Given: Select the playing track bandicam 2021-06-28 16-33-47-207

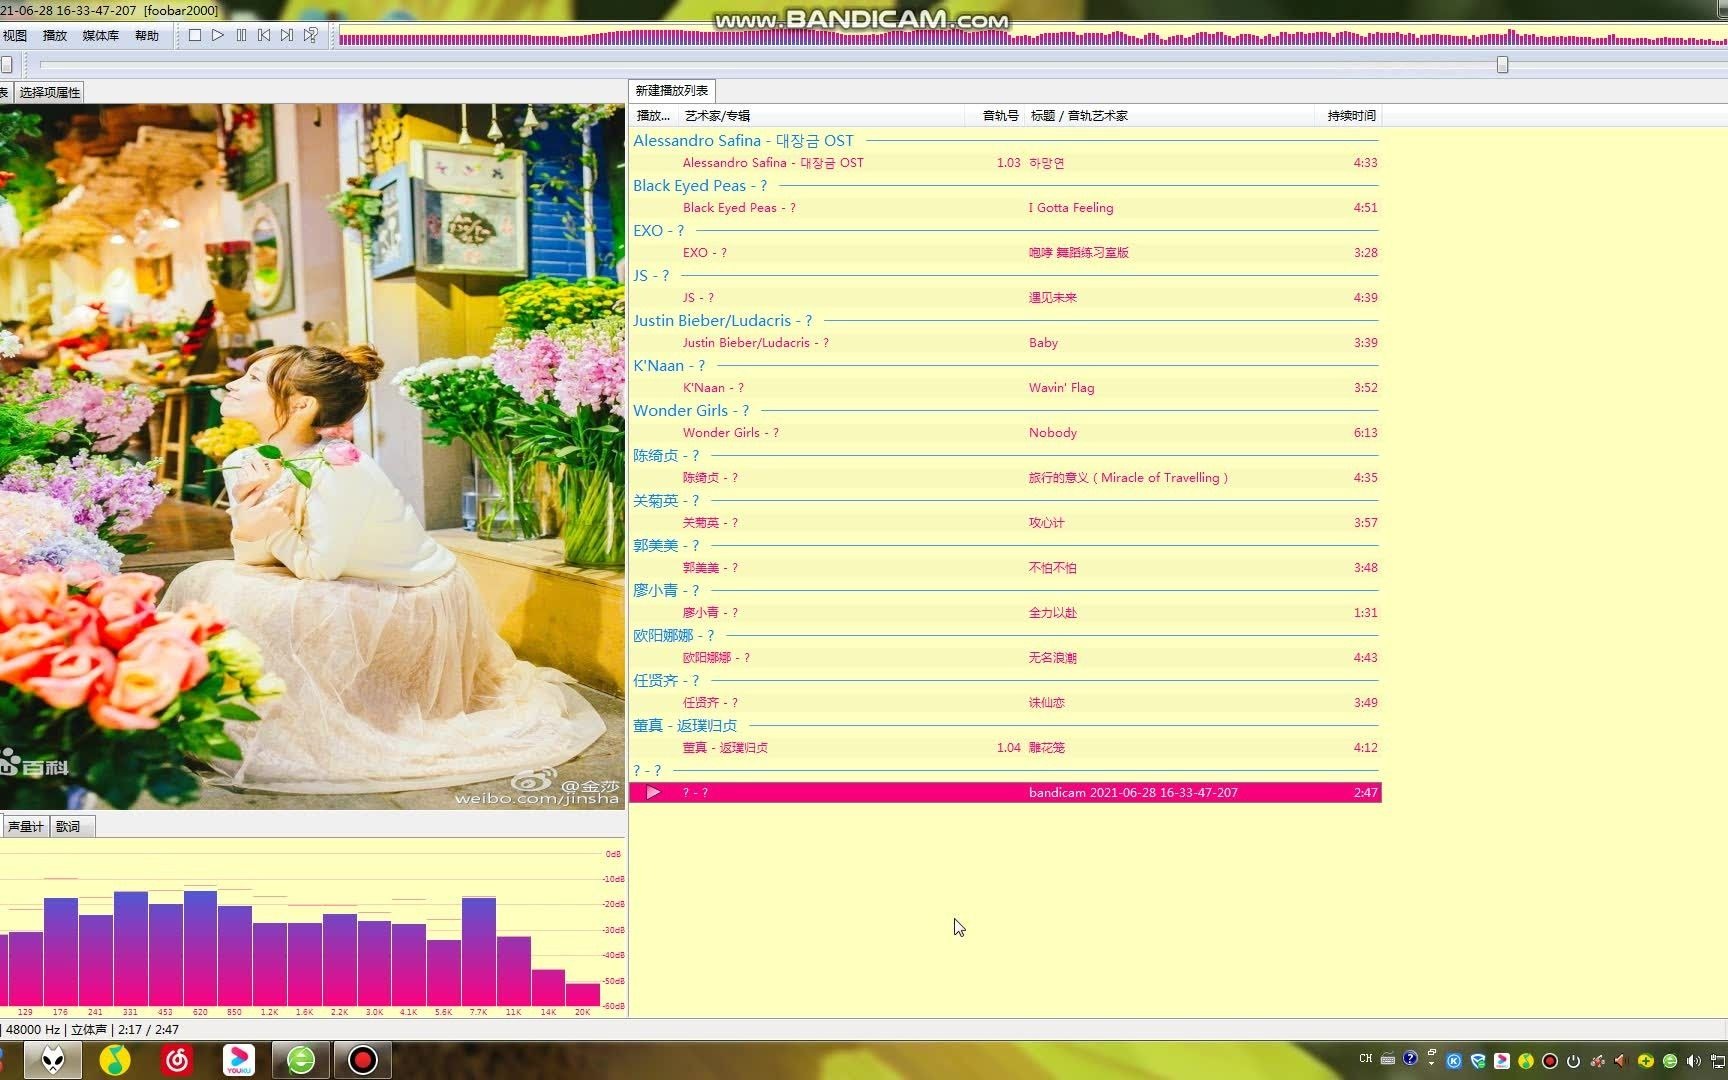Looking at the screenshot, I should tap(1005, 793).
